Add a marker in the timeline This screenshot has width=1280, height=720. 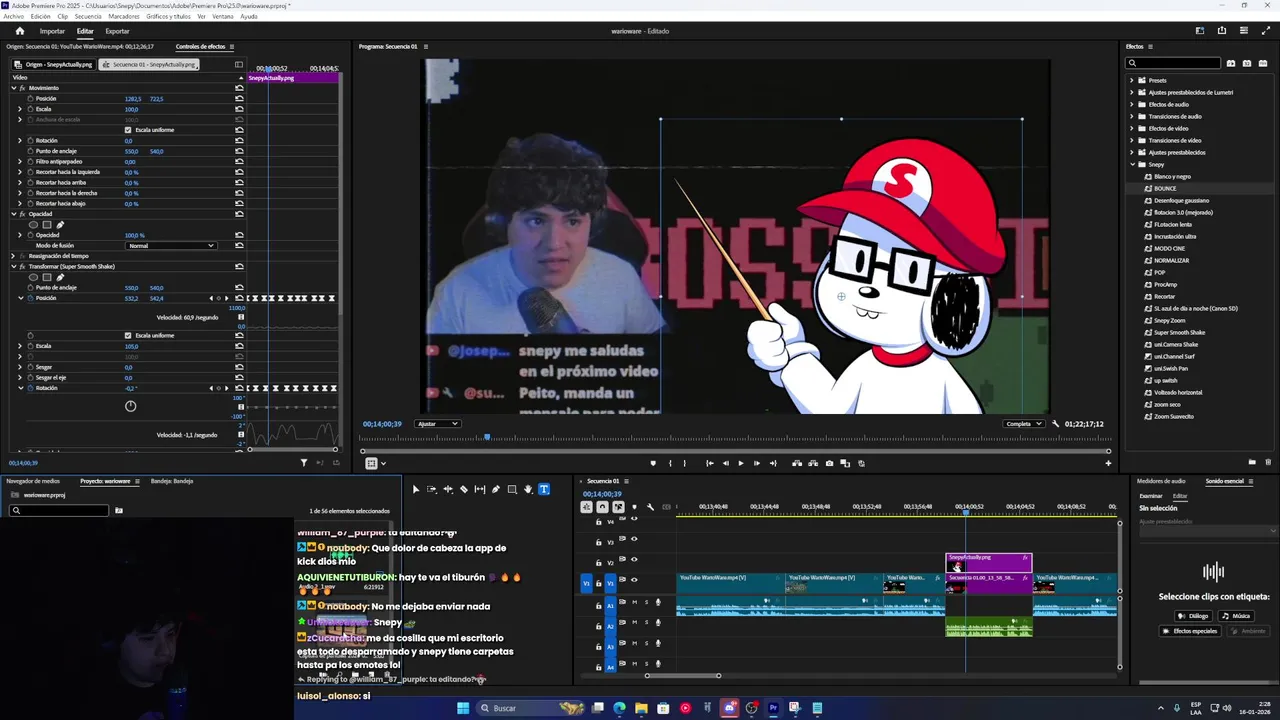click(634, 507)
